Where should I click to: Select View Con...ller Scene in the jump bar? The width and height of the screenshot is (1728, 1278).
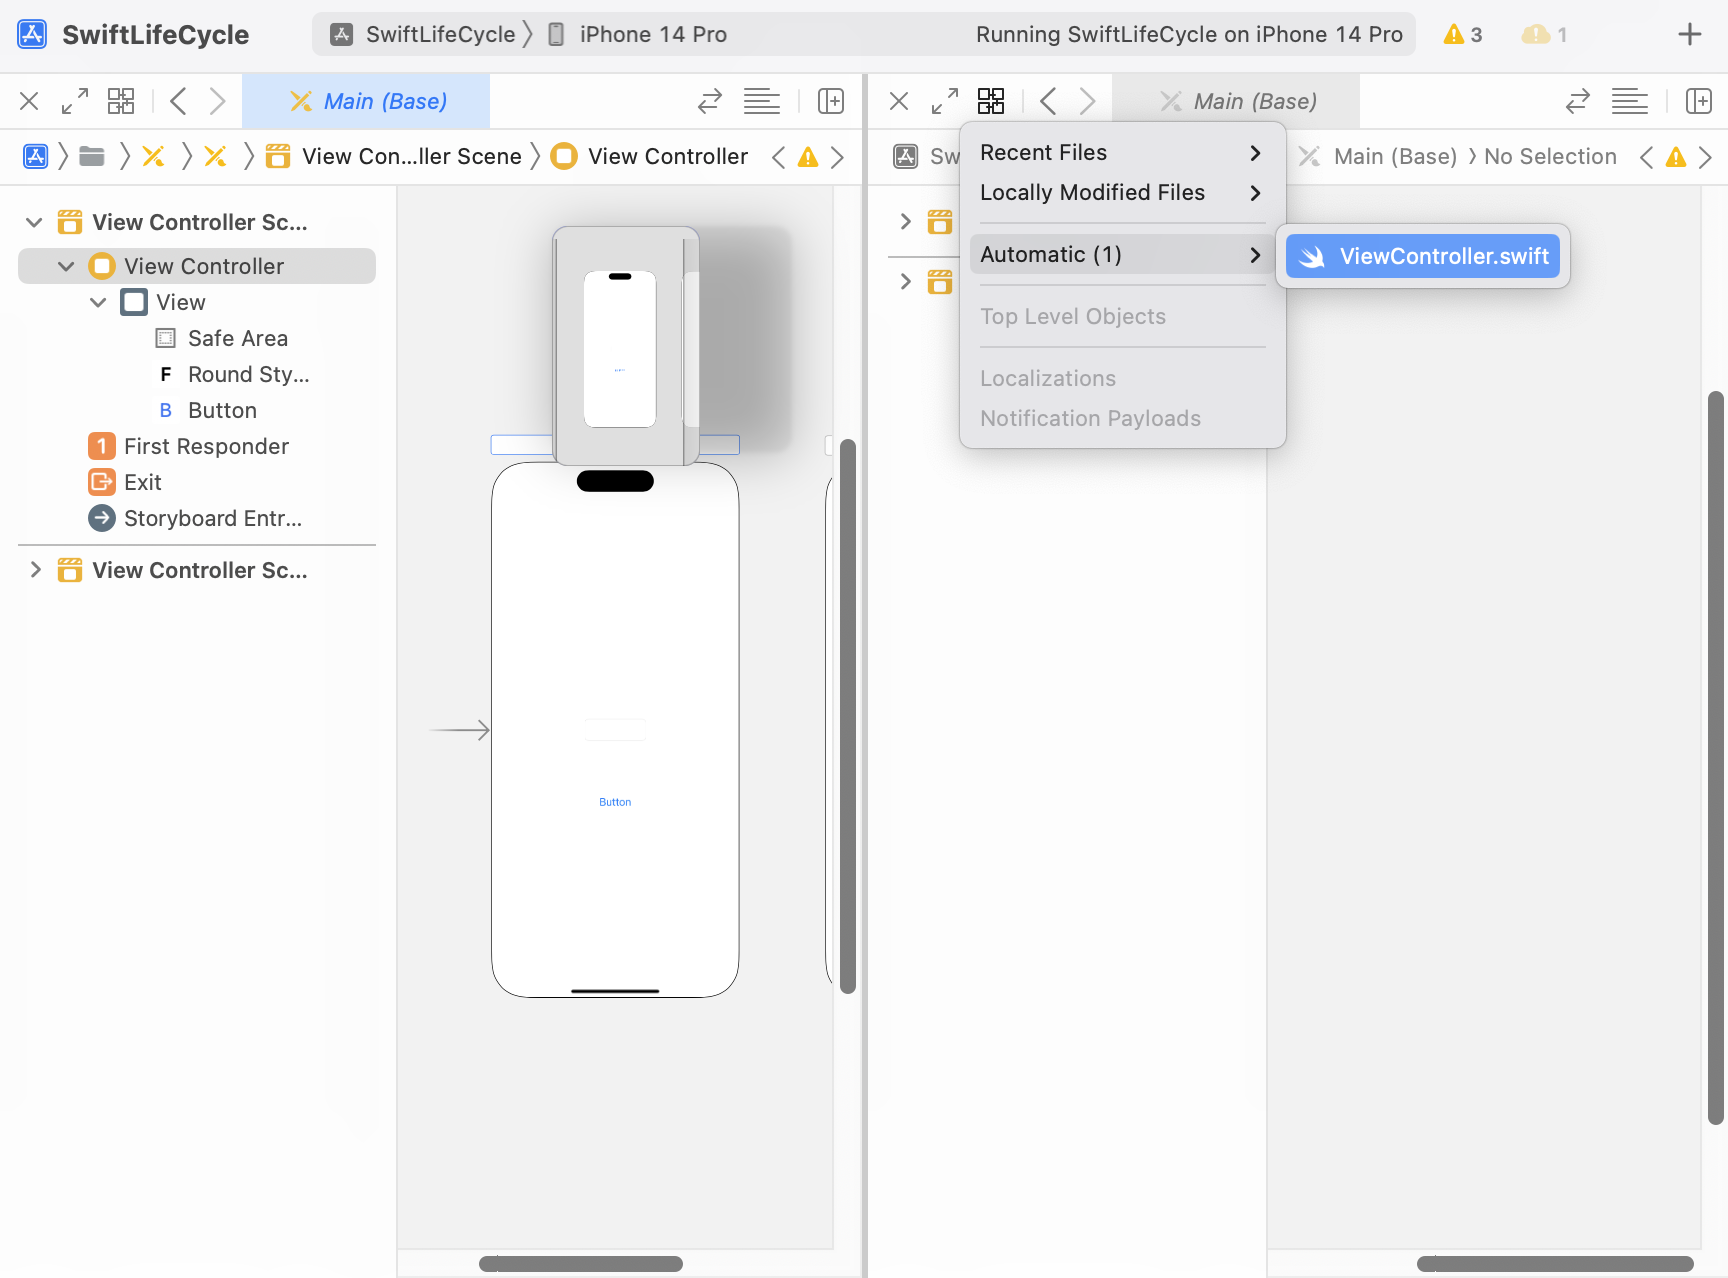pyautogui.click(x=394, y=156)
